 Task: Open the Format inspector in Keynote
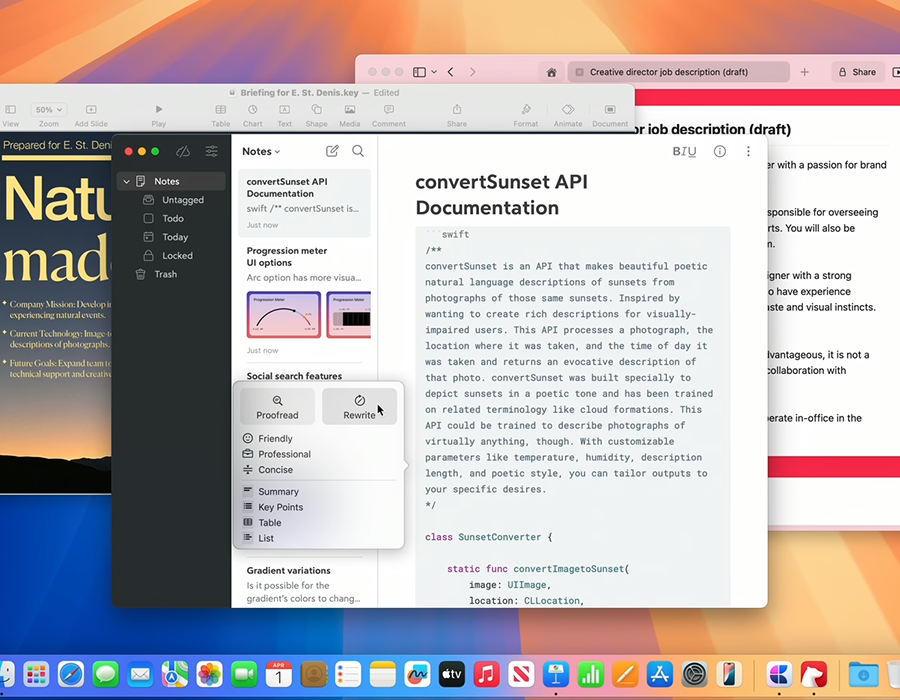click(526, 115)
